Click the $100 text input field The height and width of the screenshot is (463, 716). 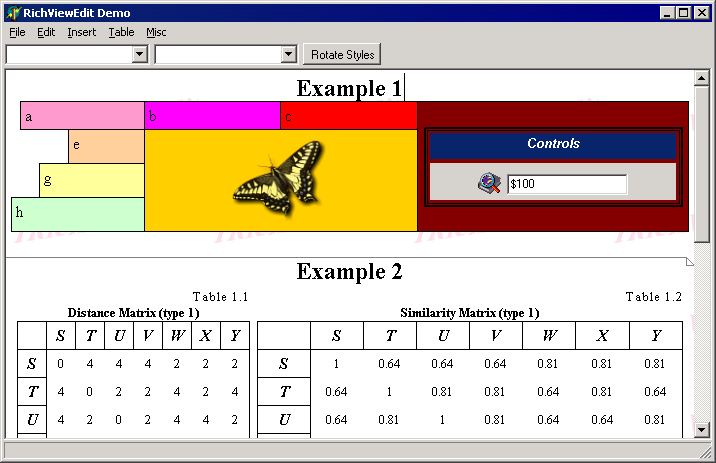(x=566, y=184)
